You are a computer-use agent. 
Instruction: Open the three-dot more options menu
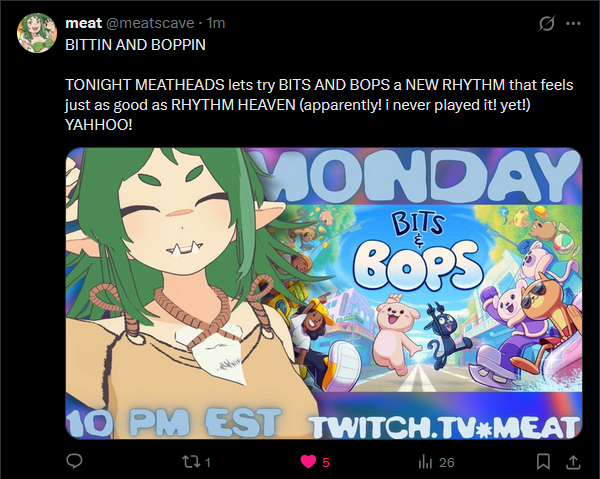573,24
